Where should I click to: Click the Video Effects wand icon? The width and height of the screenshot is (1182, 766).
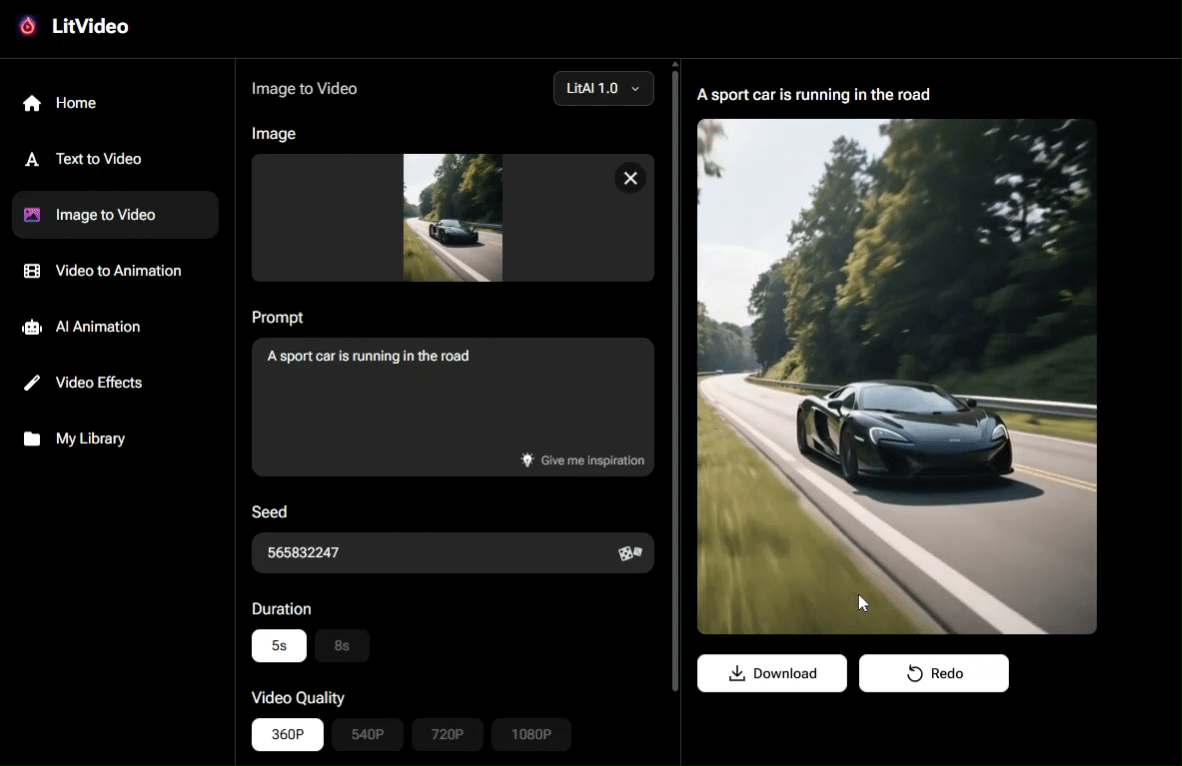pyautogui.click(x=32, y=383)
